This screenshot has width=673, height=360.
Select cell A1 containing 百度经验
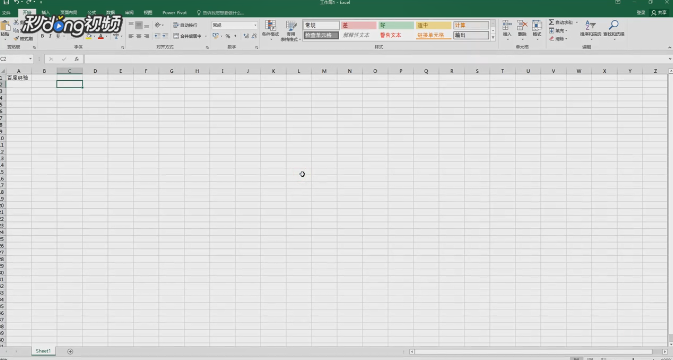tap(18, 78)
